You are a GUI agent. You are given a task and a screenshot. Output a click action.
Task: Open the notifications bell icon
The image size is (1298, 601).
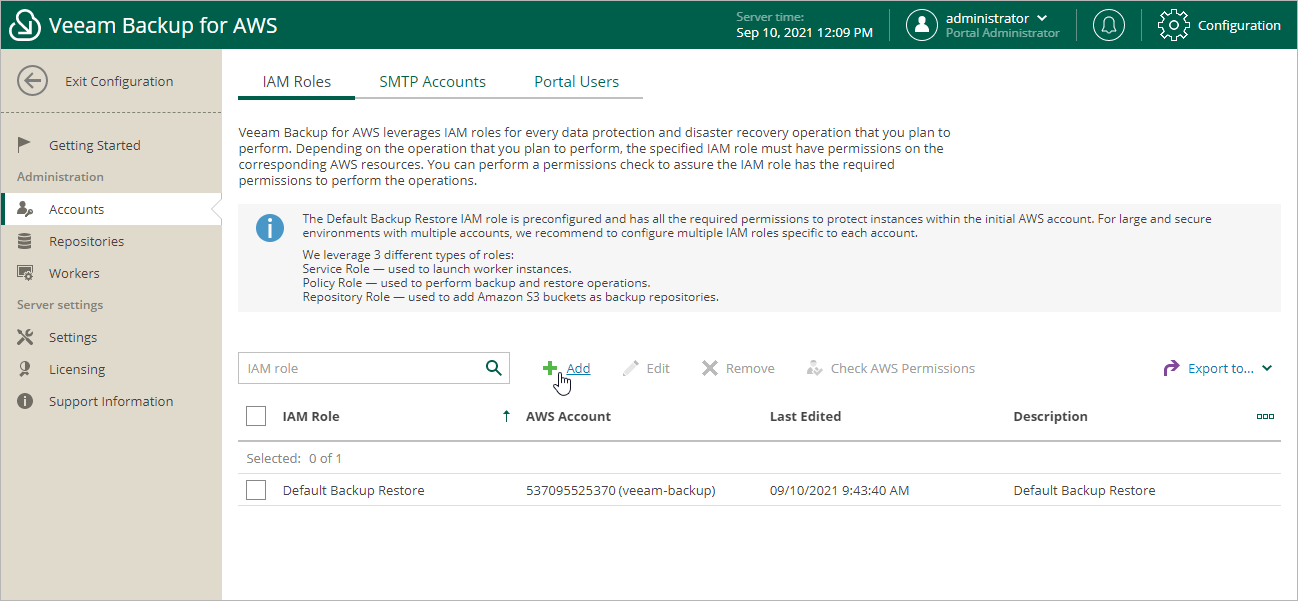(1108, 26)
